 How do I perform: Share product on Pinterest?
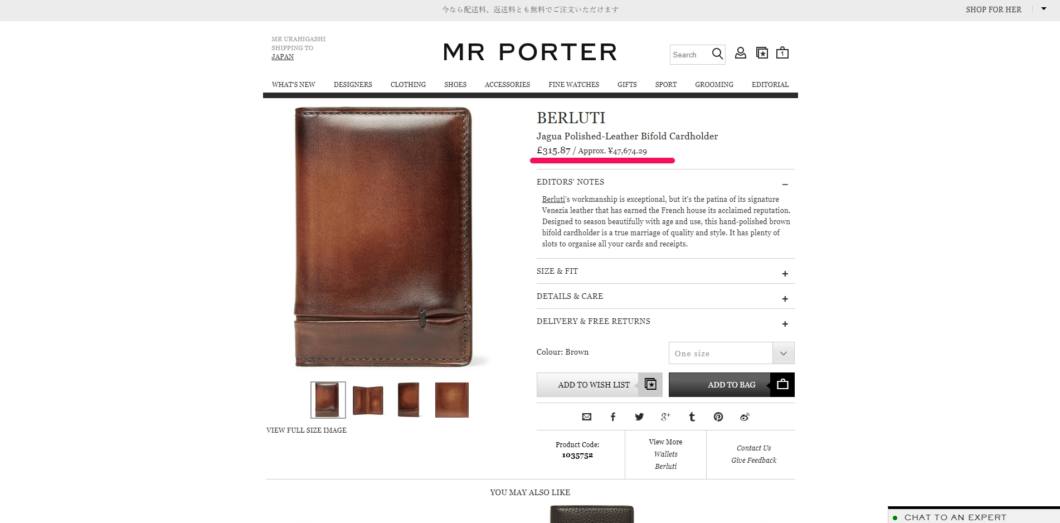[718, 417]
